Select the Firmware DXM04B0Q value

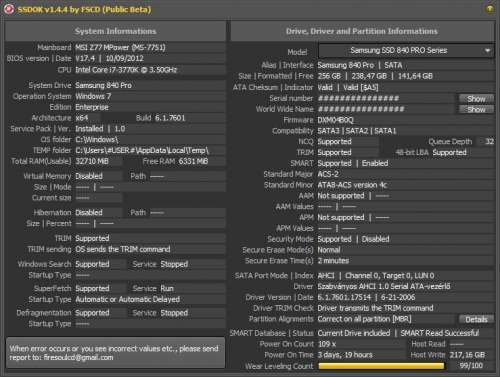click(335, 120)
